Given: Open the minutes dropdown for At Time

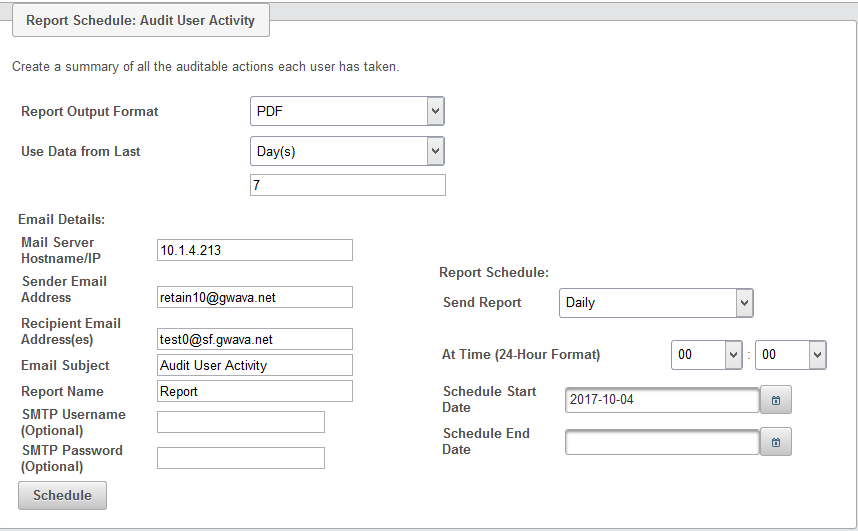Looking at the screenshot, I should point(790,354).
